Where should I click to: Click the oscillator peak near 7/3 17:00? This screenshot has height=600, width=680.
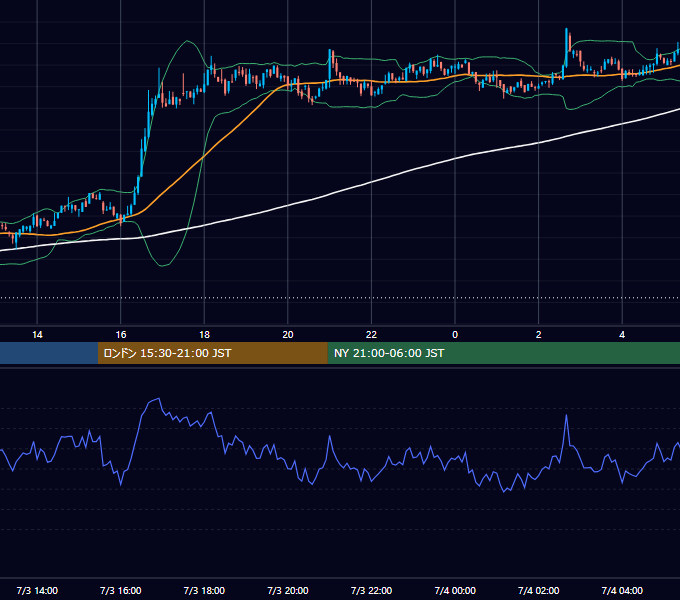(x=159, y=399)
